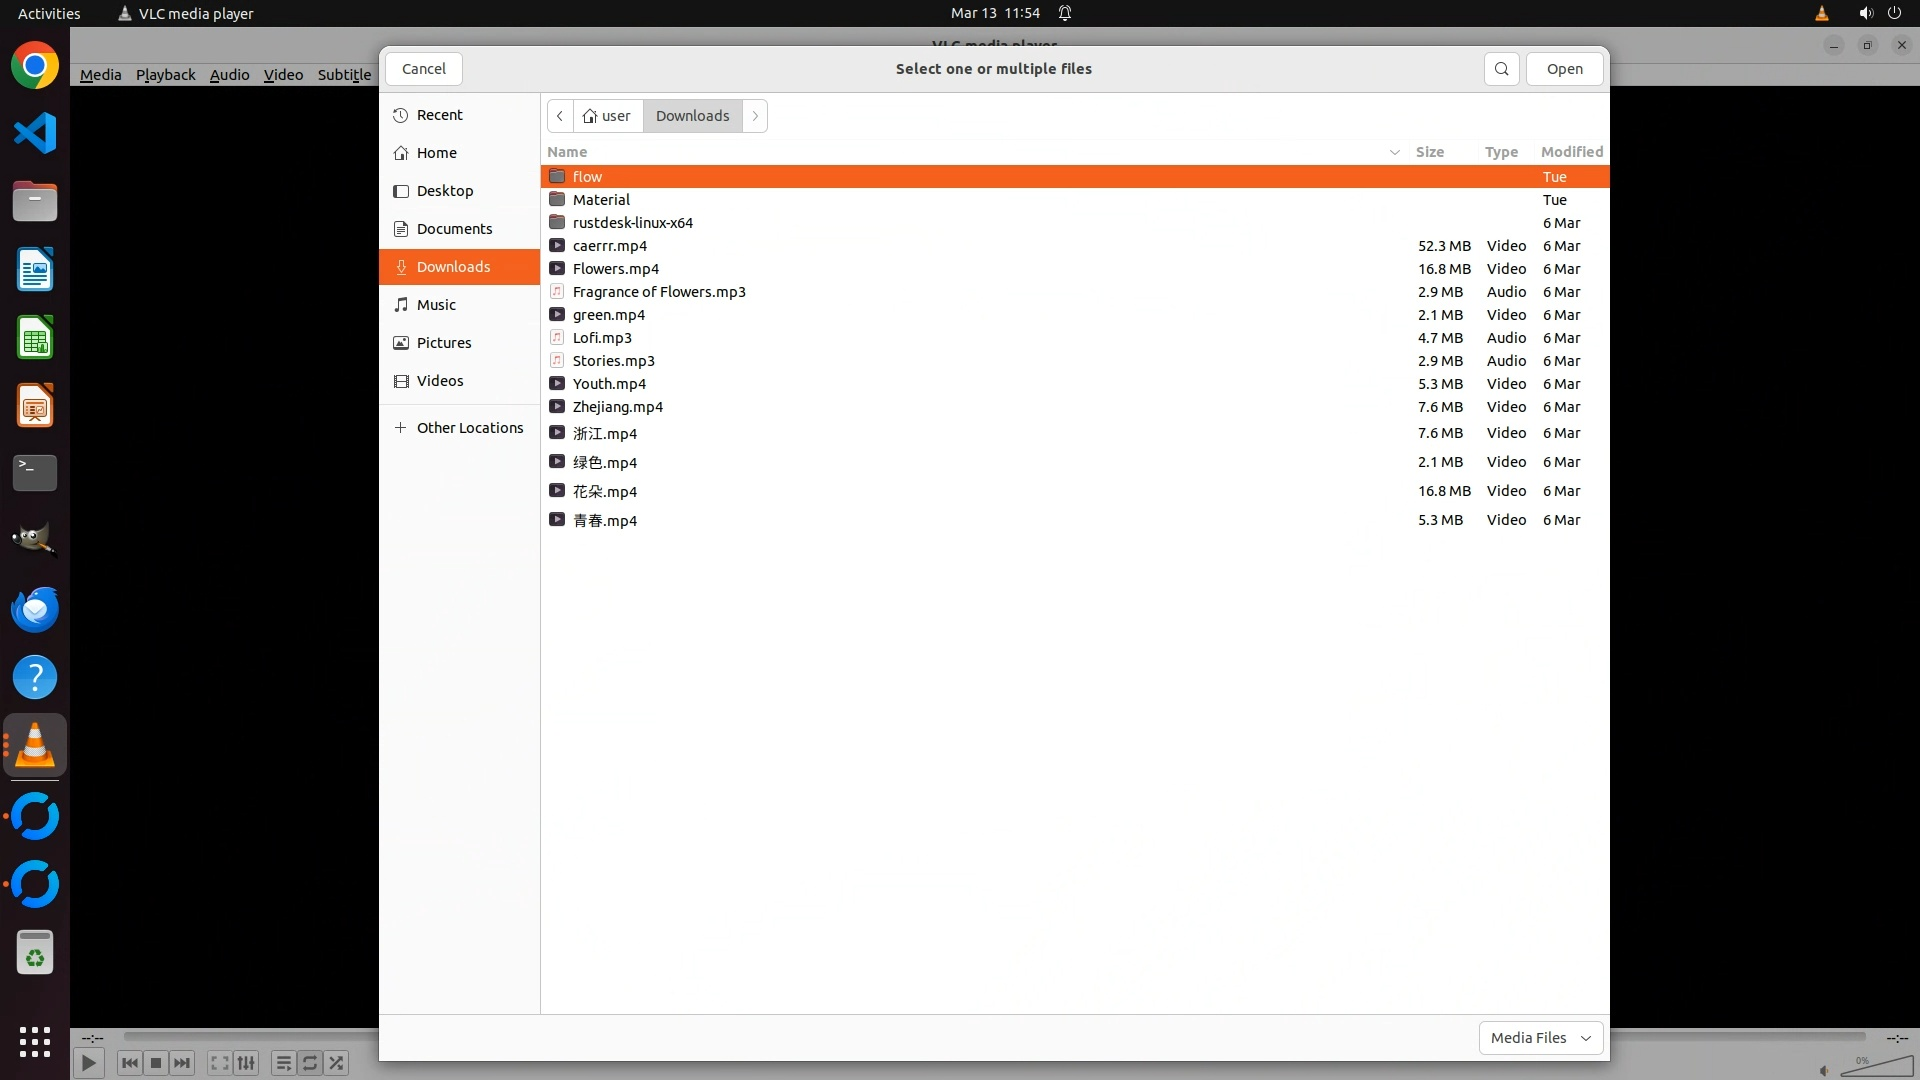Open the Music sidebar location
This screenshot has width=1920, height=1080.
pyautogui.click(x=436, y=305)
